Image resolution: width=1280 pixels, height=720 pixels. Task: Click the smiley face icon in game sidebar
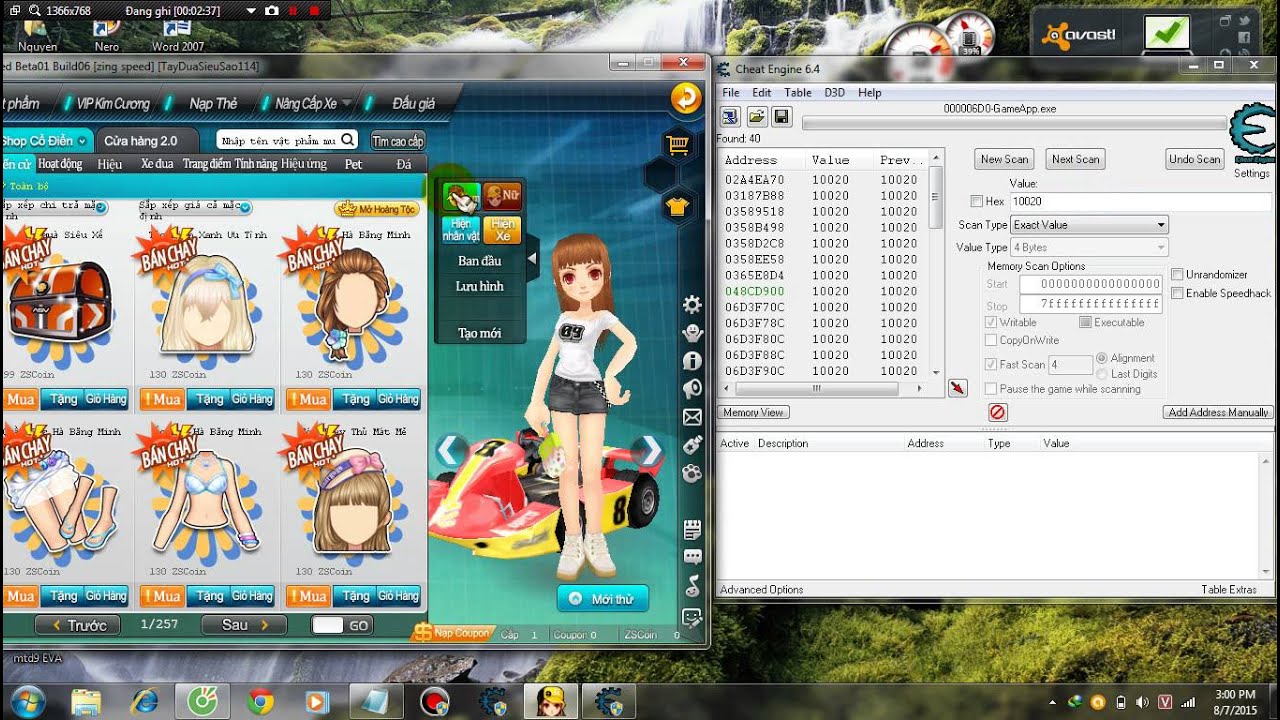click(691, 617)
